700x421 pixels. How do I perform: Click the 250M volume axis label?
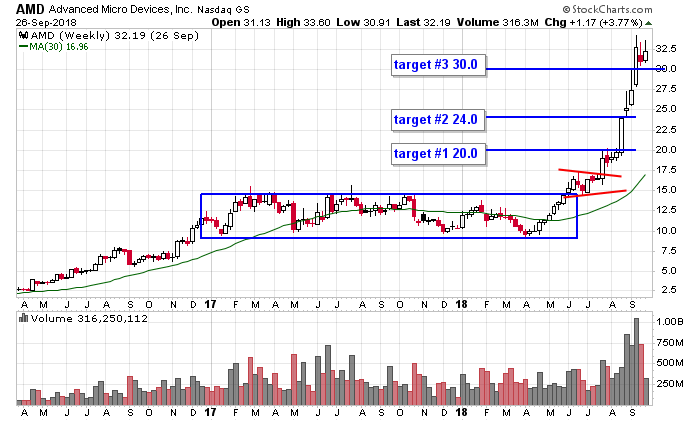(669, 383)
